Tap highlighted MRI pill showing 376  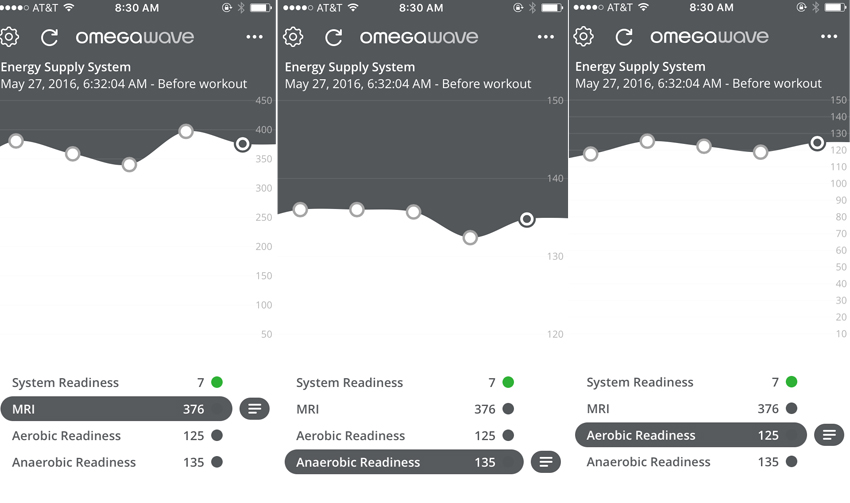[x=115, y=409]
